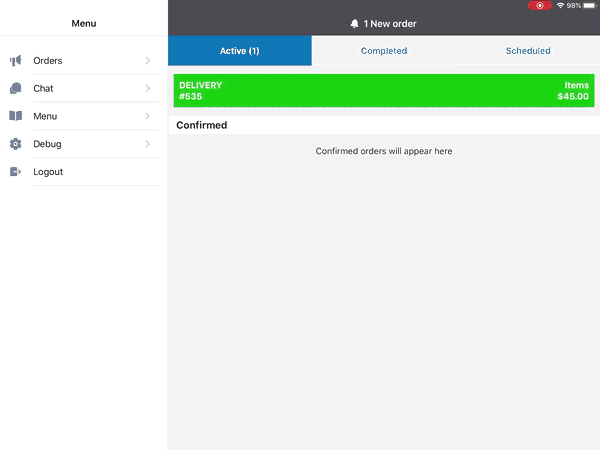
Task: Click the red recording indicator in status bar
Action: point(540,5)
